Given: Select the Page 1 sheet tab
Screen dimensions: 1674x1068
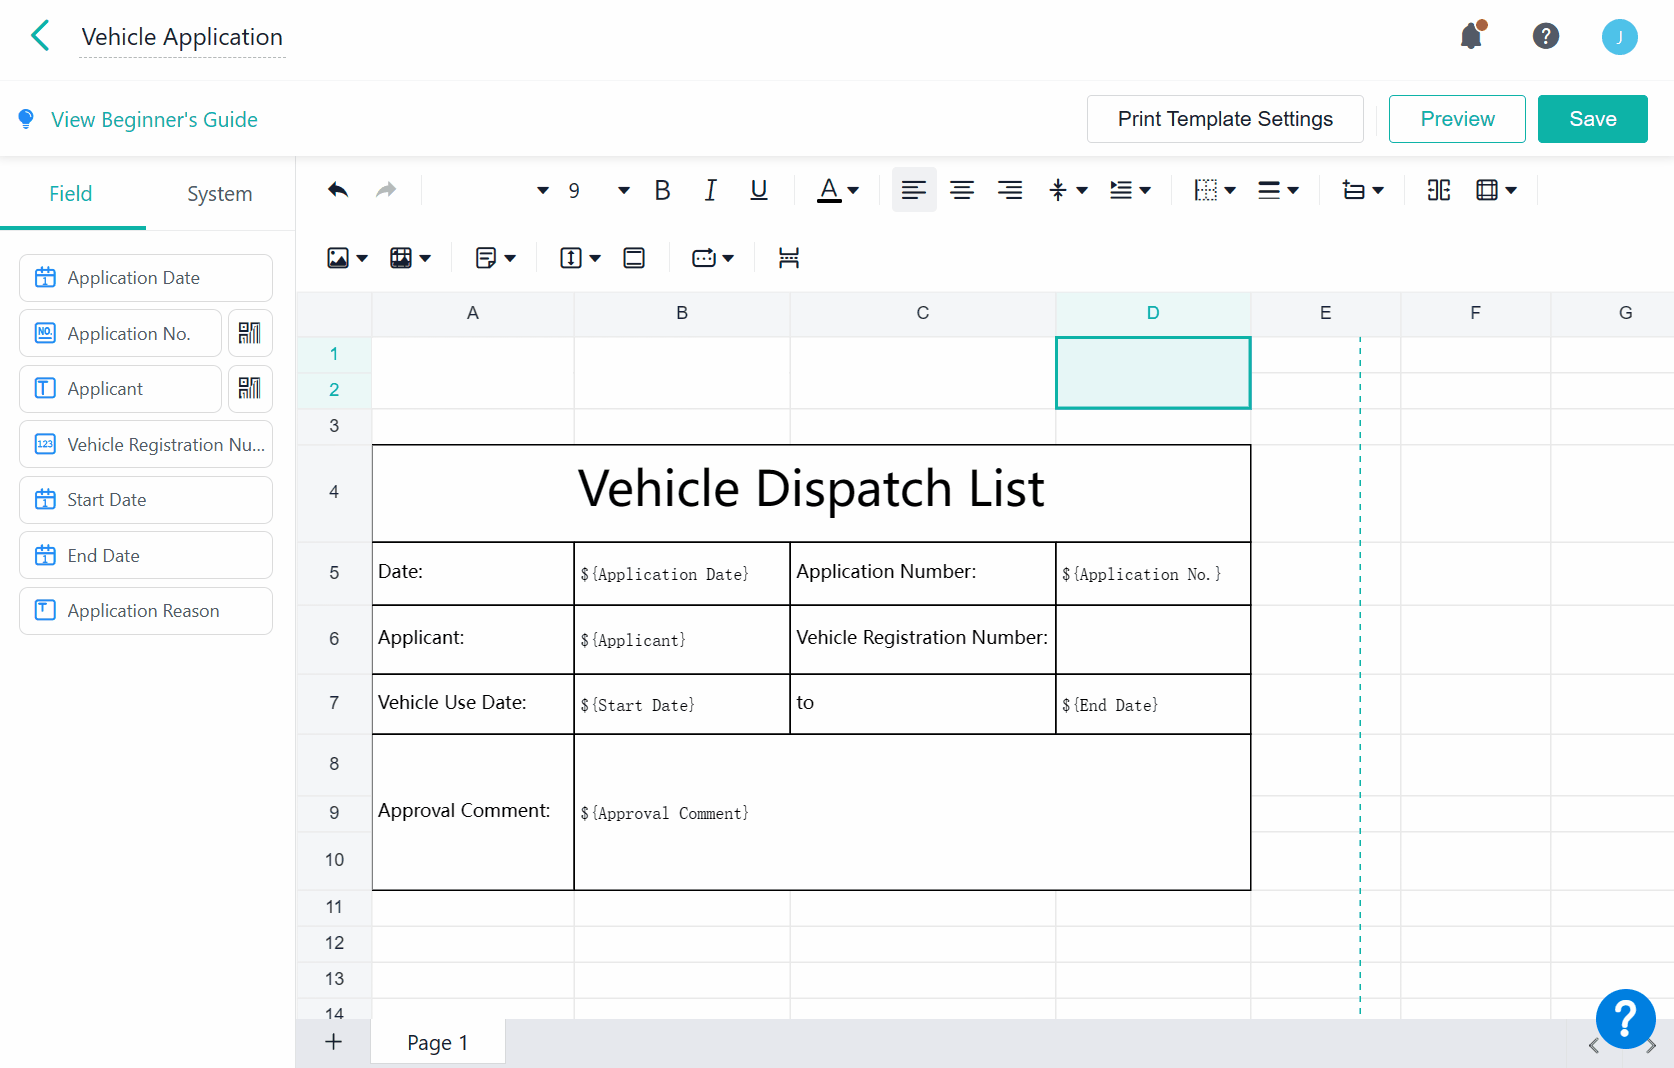Looking at the screenshot, I should (x=437, y=1043).
